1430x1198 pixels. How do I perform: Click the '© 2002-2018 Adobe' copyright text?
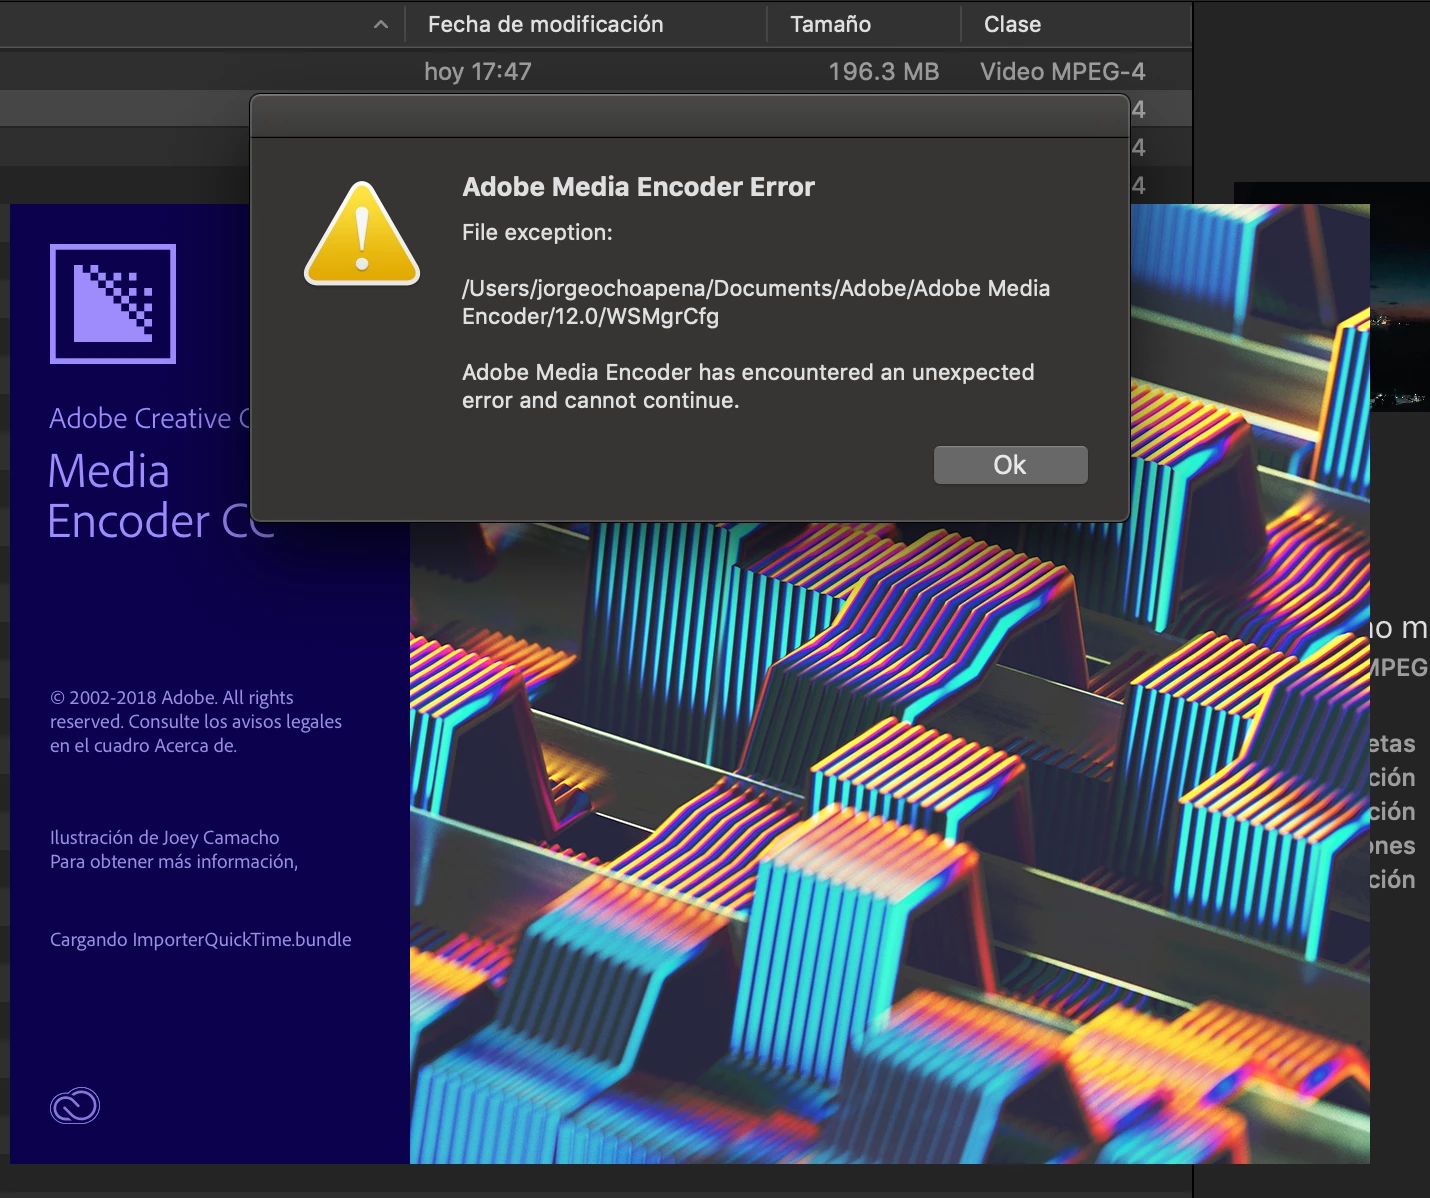tap(196, 721)
